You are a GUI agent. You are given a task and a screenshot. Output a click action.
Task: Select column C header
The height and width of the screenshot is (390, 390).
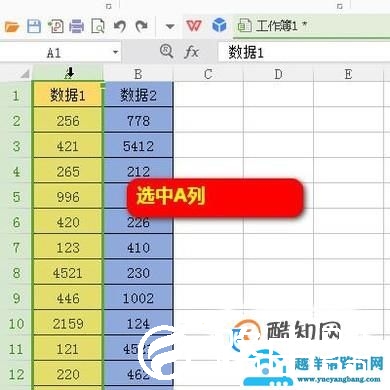tap(208, 74)
